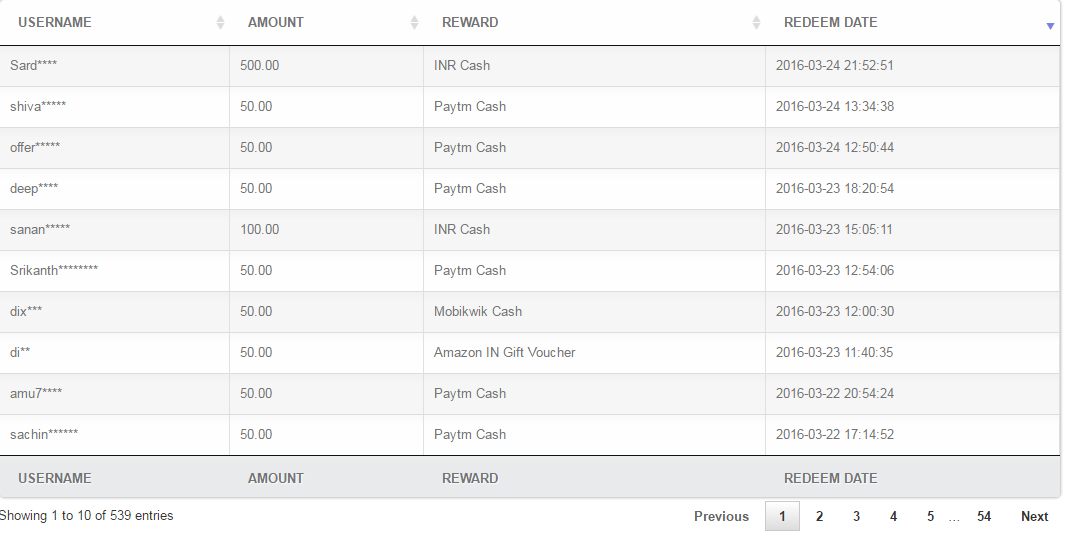Screen dimensions: 1068x537
Task: Click the Previous pagination button
Action: [721, 517]
